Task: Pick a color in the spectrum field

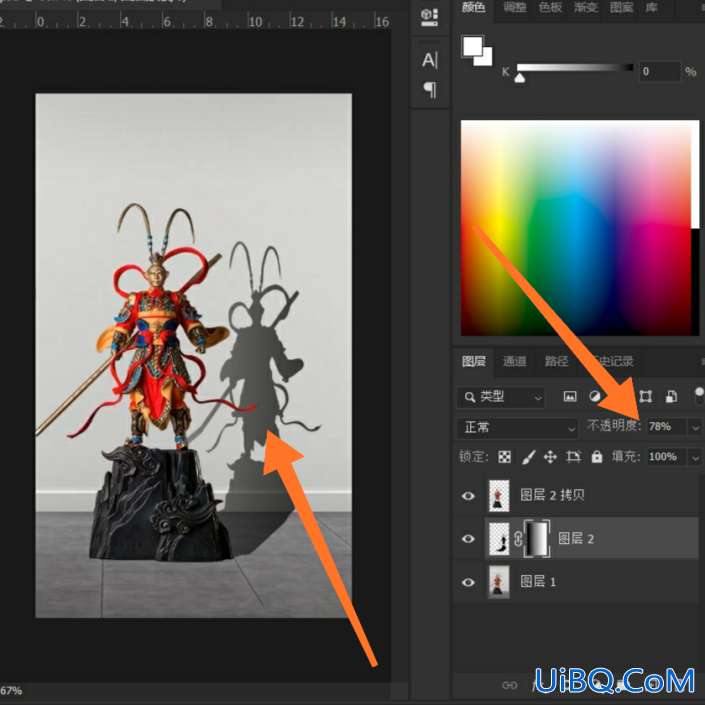Action: 576,228
